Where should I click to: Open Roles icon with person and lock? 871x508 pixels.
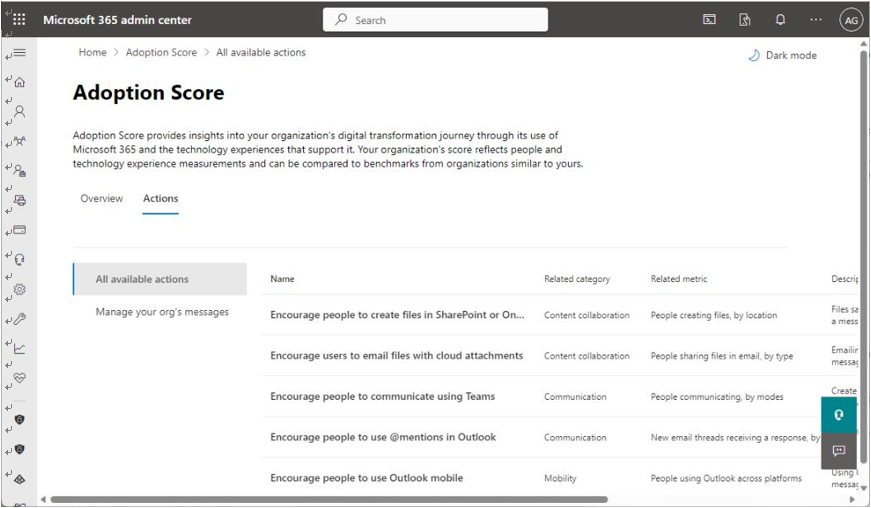(19, 170)
